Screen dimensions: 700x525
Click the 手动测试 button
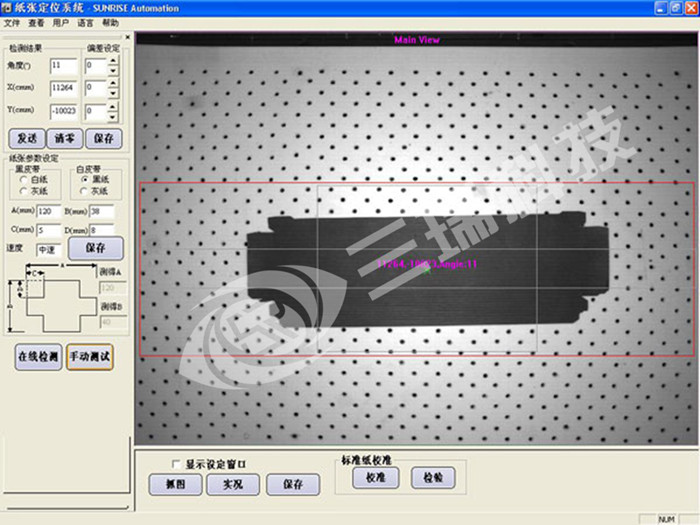point(90,357)
